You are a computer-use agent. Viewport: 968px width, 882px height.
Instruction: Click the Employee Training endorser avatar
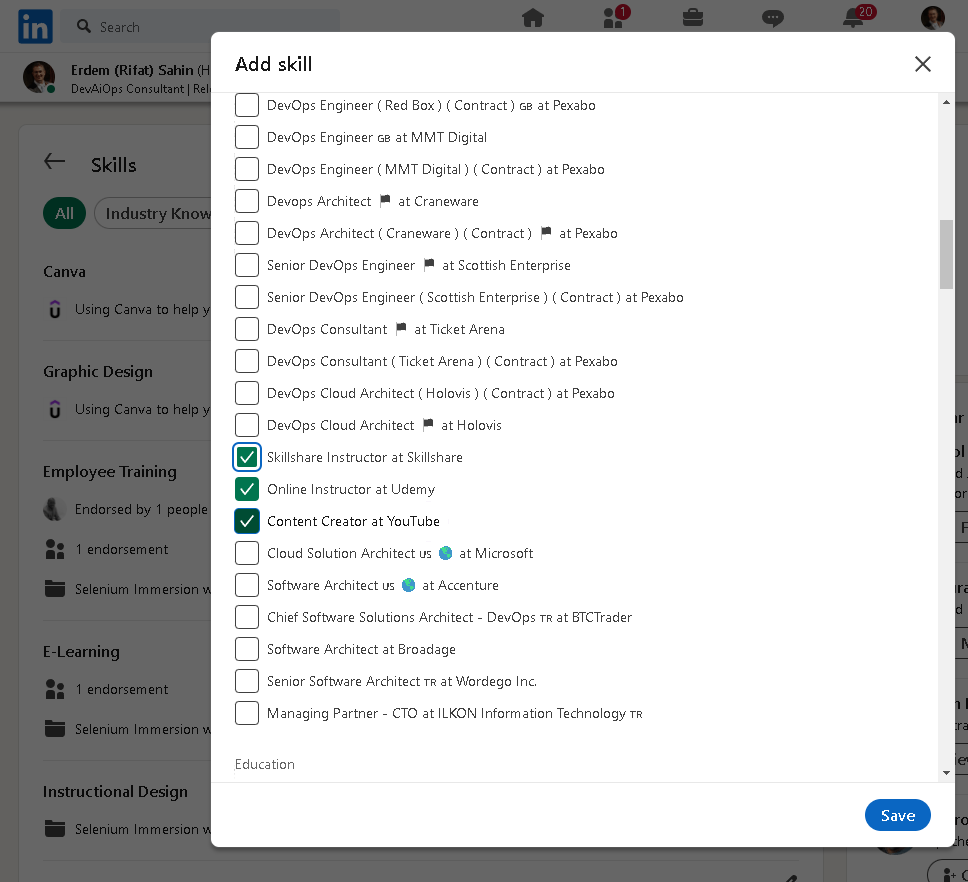(x=54, y=509)
